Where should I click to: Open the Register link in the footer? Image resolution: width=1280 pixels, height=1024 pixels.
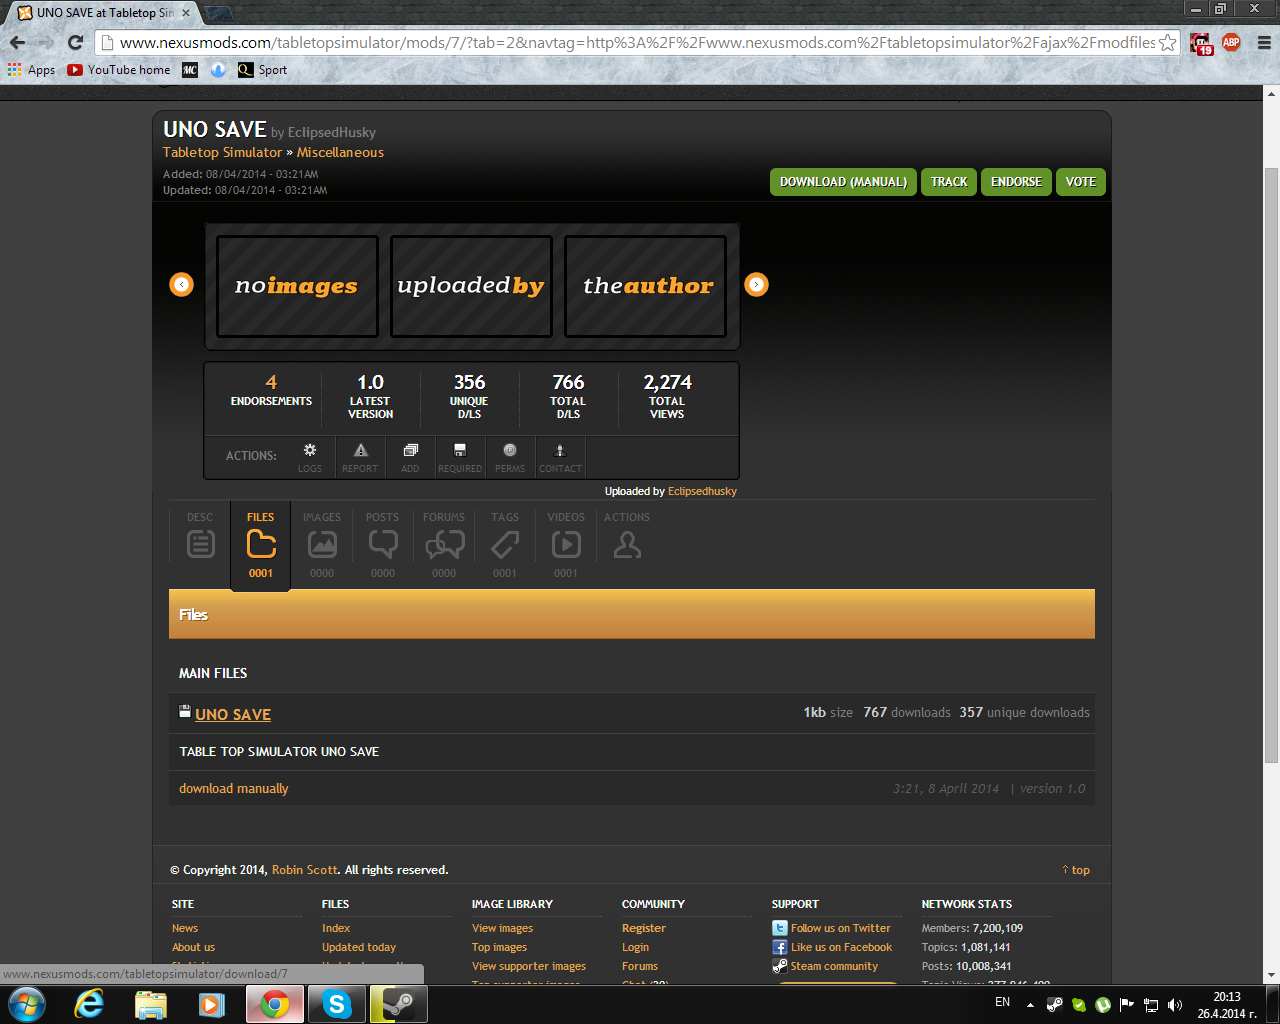pos(644,928)
